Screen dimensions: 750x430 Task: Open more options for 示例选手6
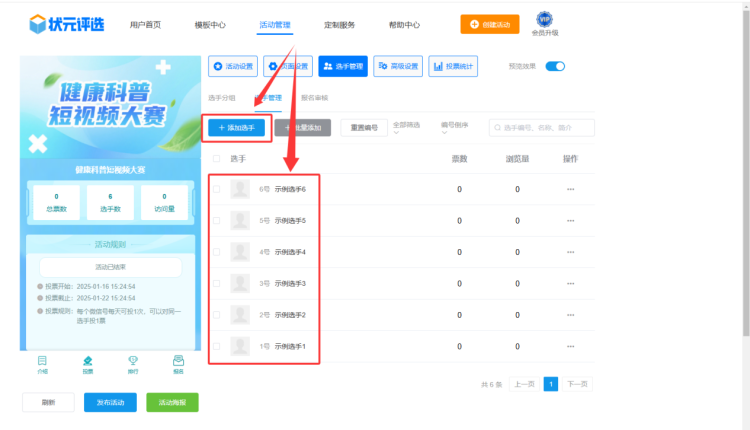[x=571, y=189]
